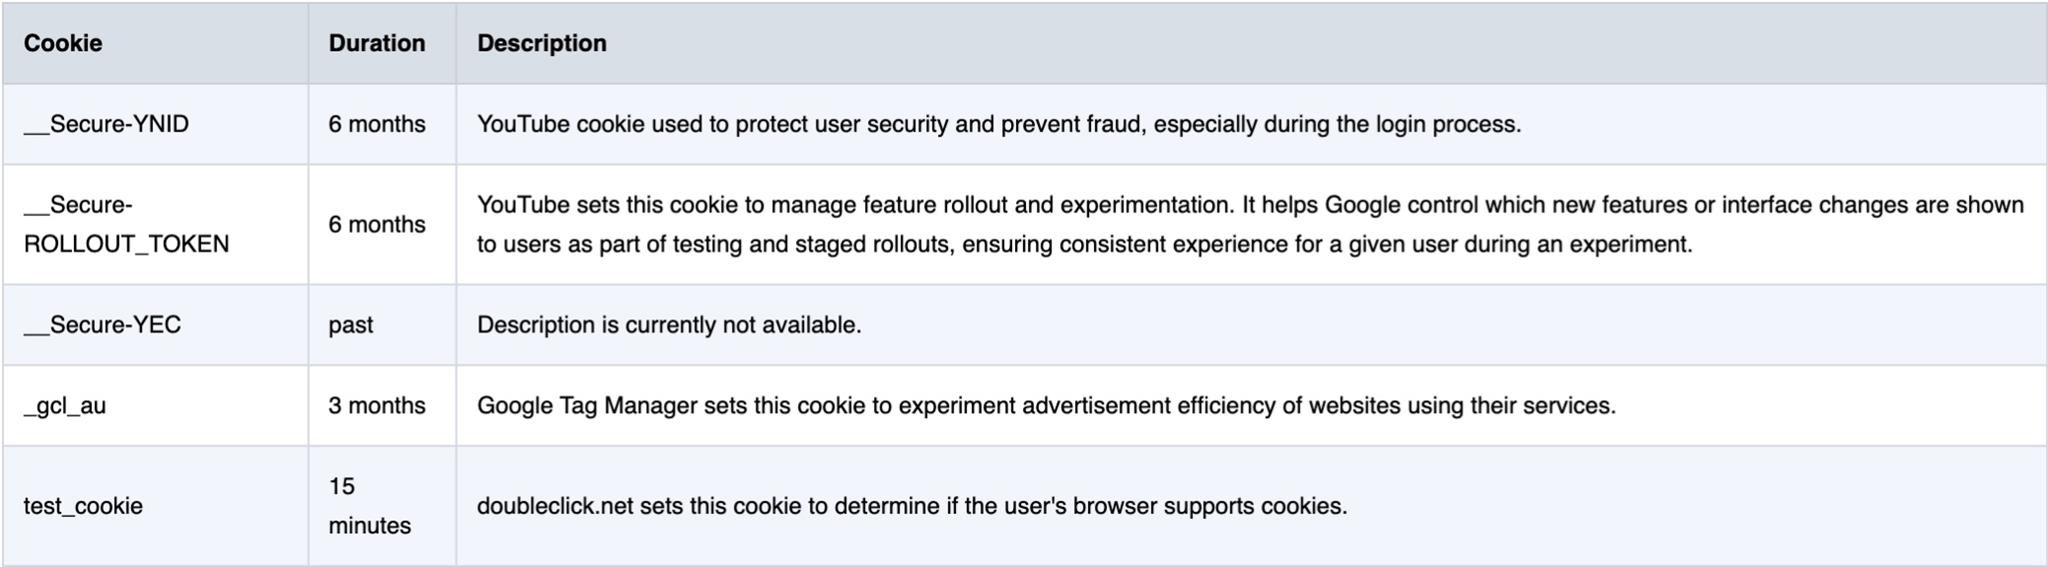Click the 15 minutes duration cell
Screen dimensions: 2048x567
[369, 506]
